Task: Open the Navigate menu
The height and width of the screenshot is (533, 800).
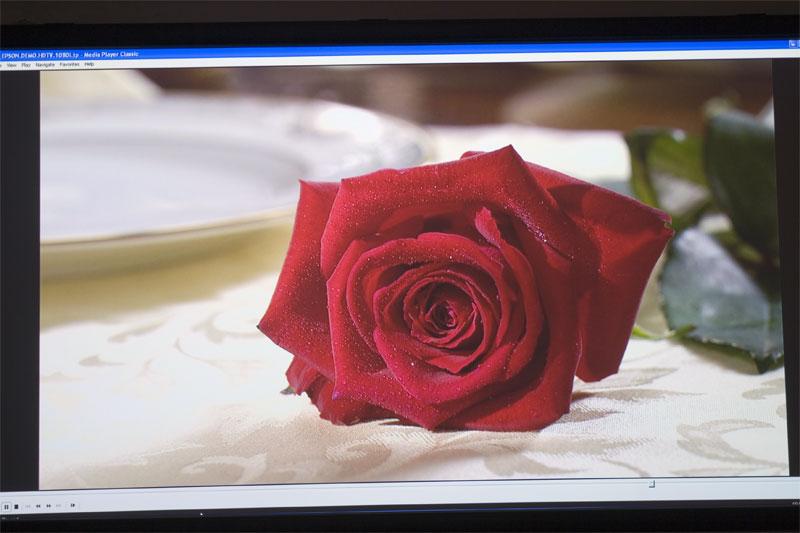Action: pyautogui.click(x=45, y=65)
